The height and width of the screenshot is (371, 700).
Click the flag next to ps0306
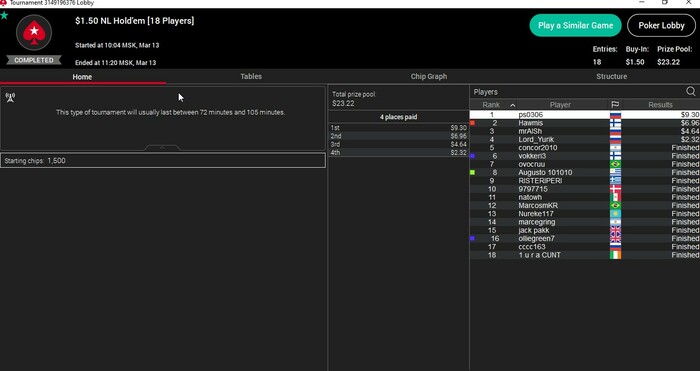tap(615, 115)
